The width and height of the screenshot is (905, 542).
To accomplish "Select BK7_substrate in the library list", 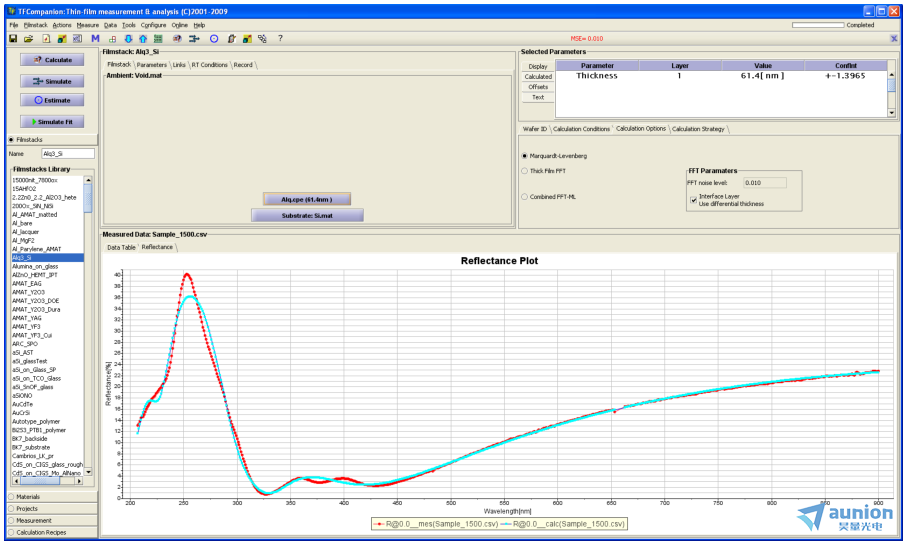I will (x=47, y=447).
